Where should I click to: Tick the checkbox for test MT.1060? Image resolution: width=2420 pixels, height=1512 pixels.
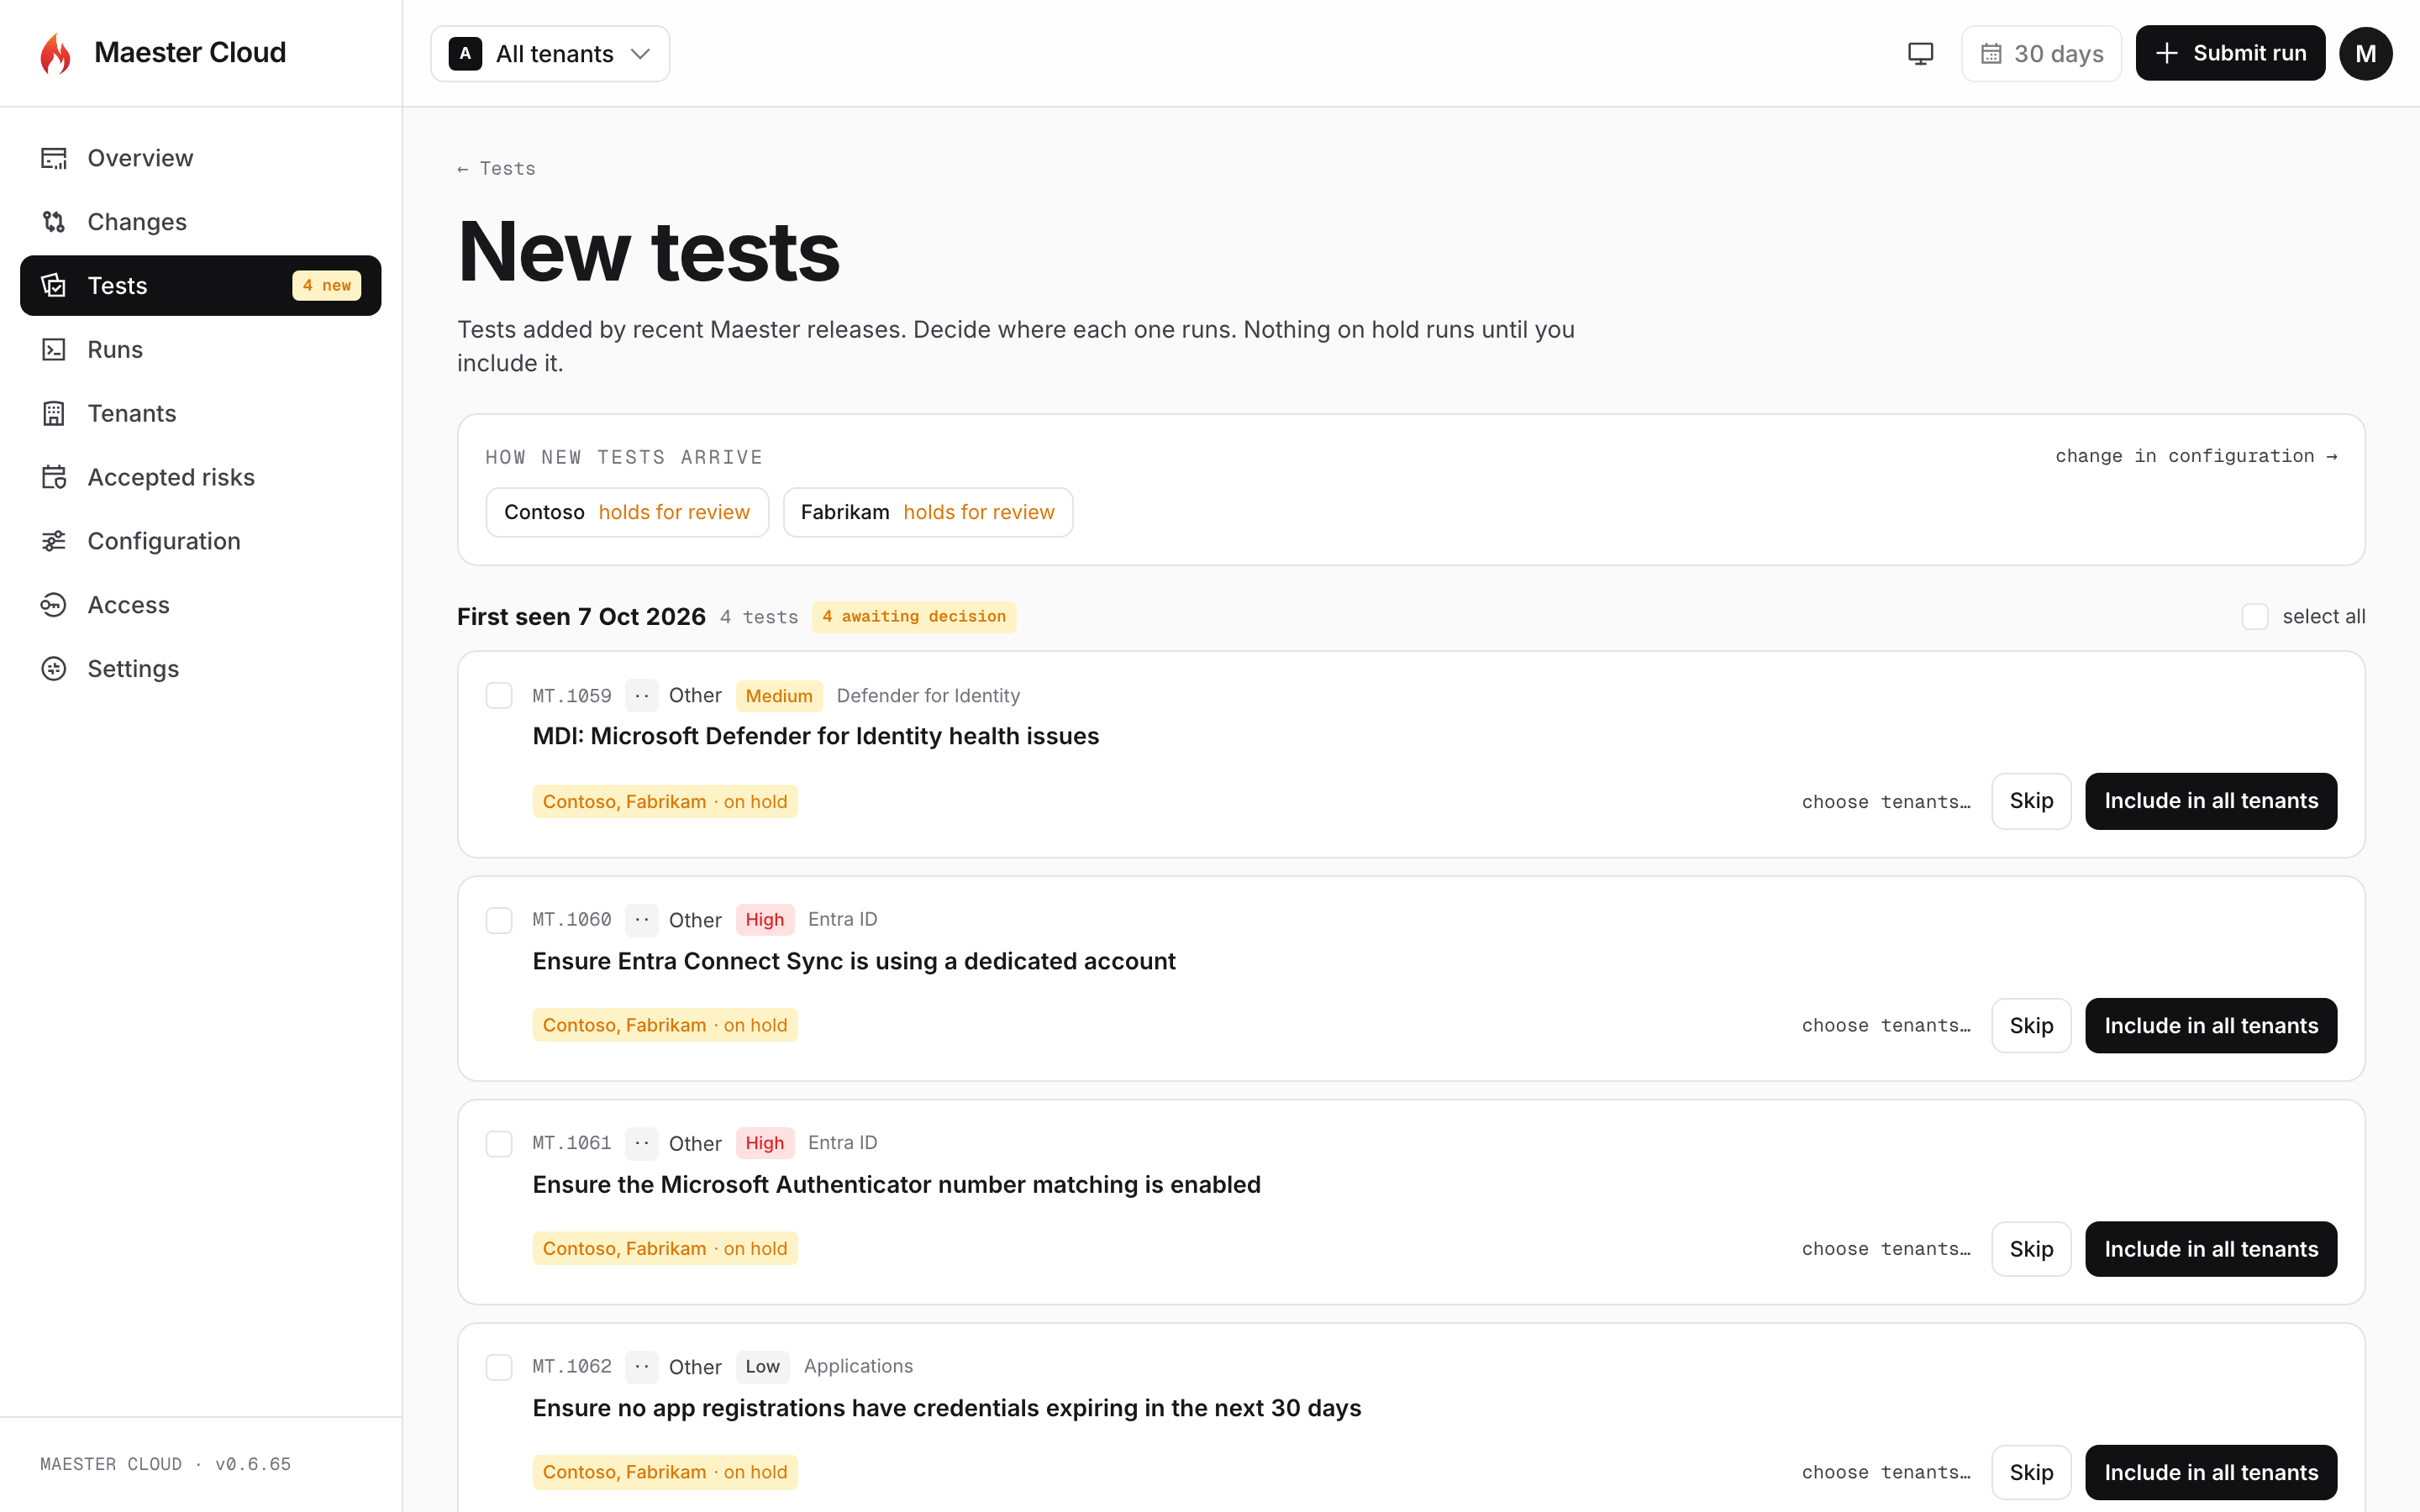click(x=499, y=920)
